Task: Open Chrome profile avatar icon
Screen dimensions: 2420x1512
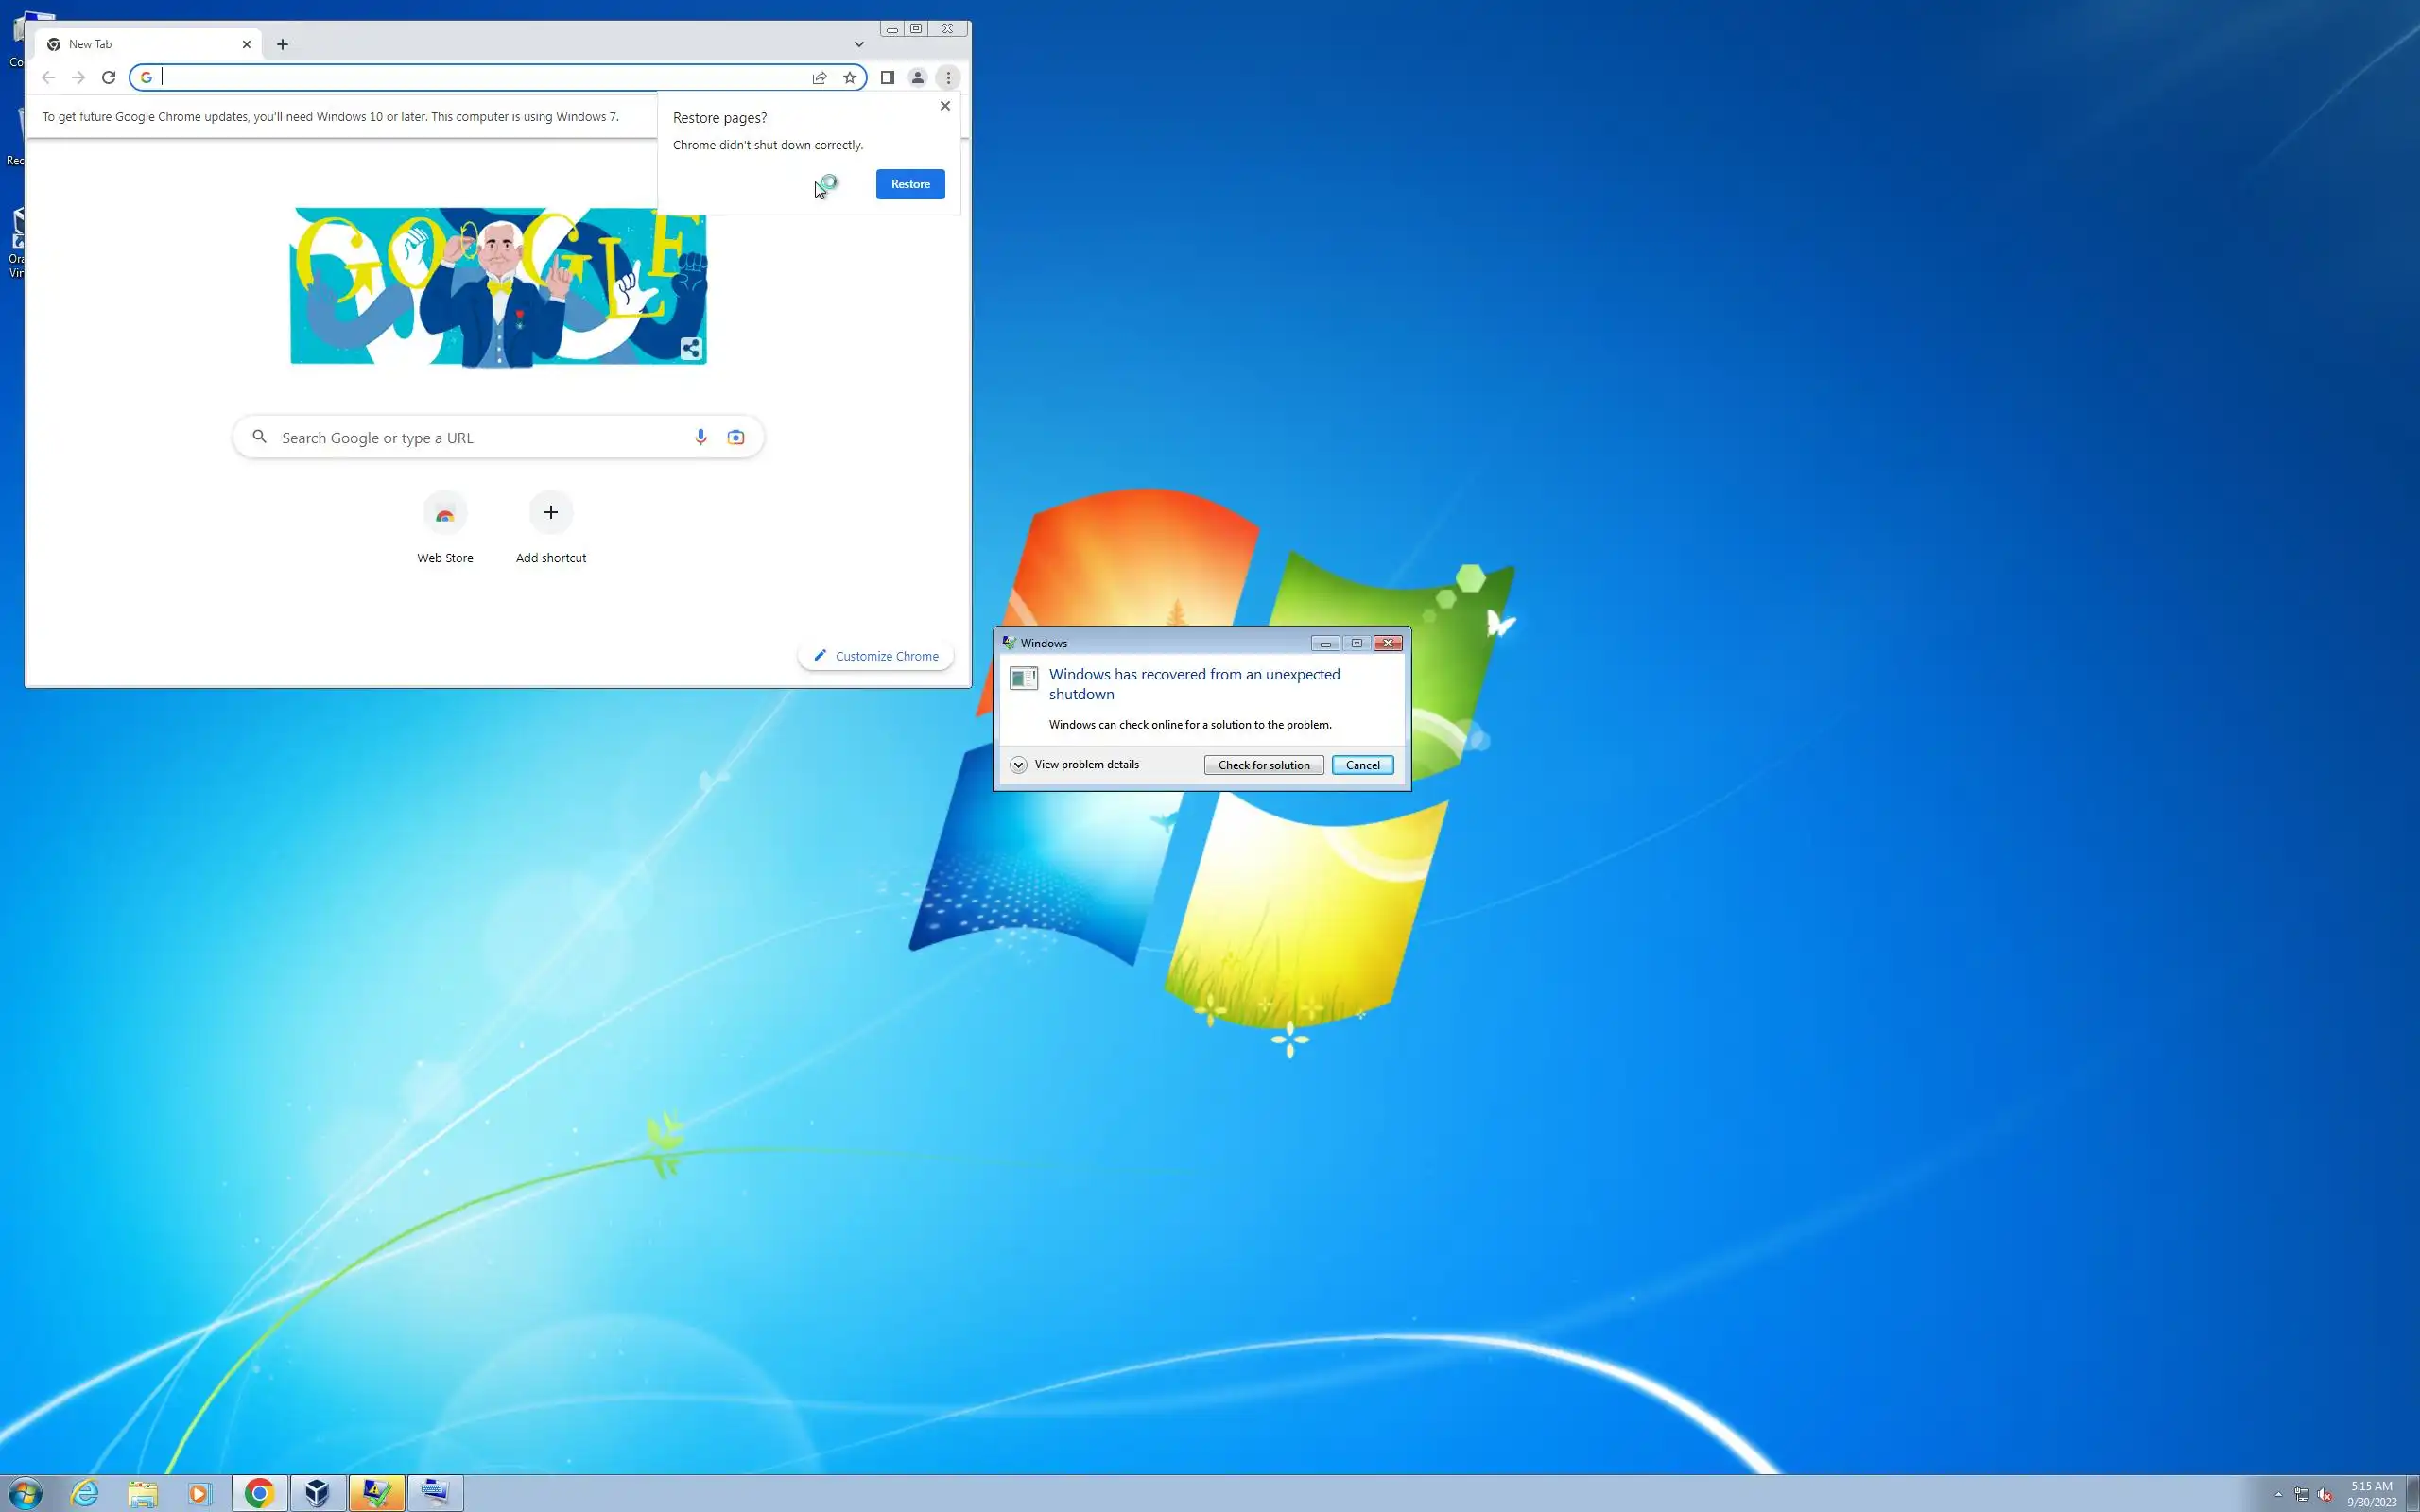Action: 917,77
